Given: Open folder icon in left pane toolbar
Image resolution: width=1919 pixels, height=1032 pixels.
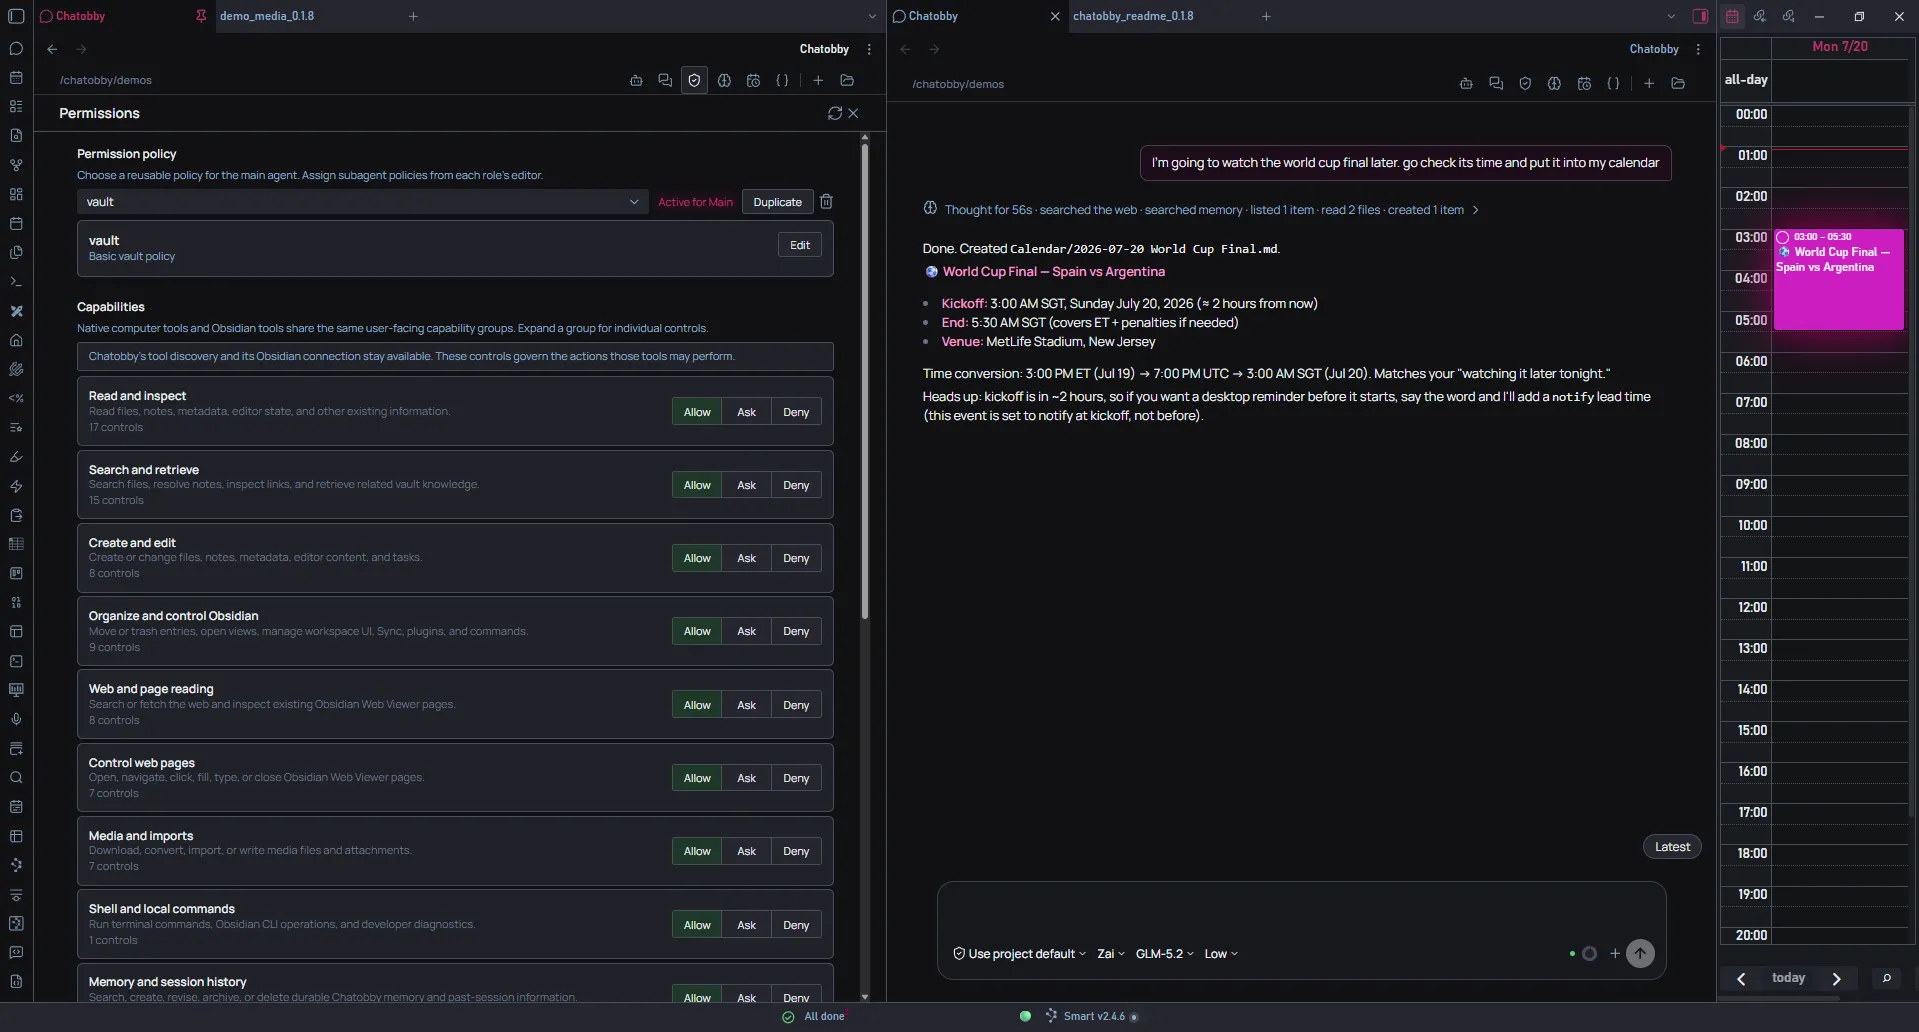Looking at the screenshot, I should point(847,81).
